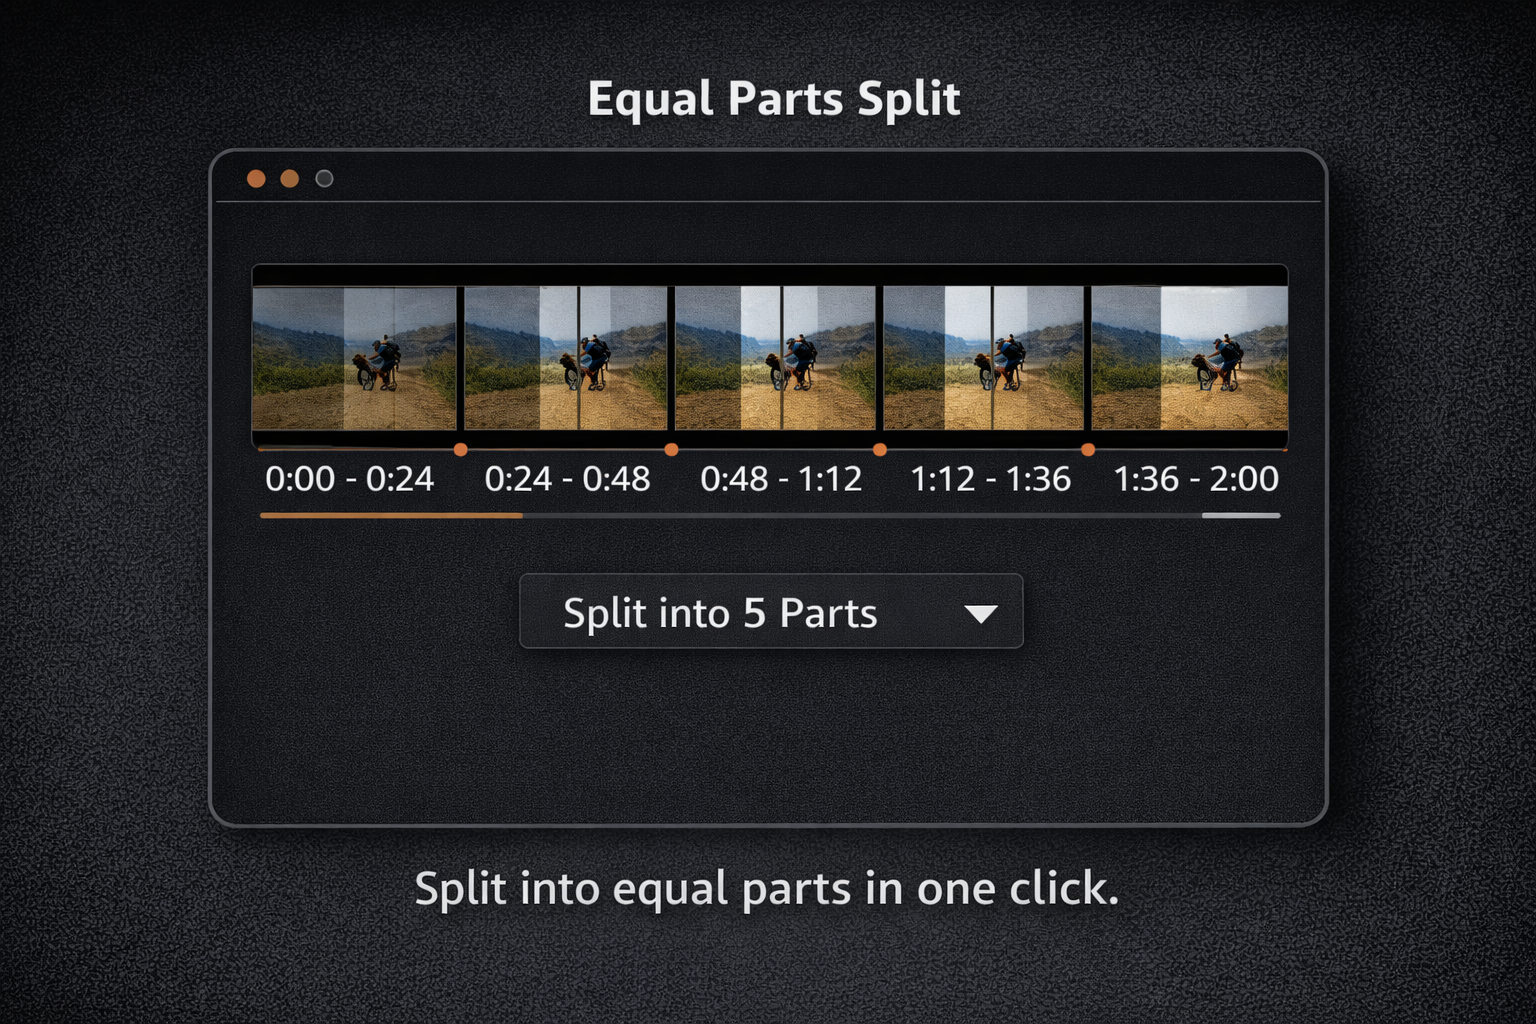Click the gray window control icon
This screenshot has width=1536, height=1024.
pos(324,177)
